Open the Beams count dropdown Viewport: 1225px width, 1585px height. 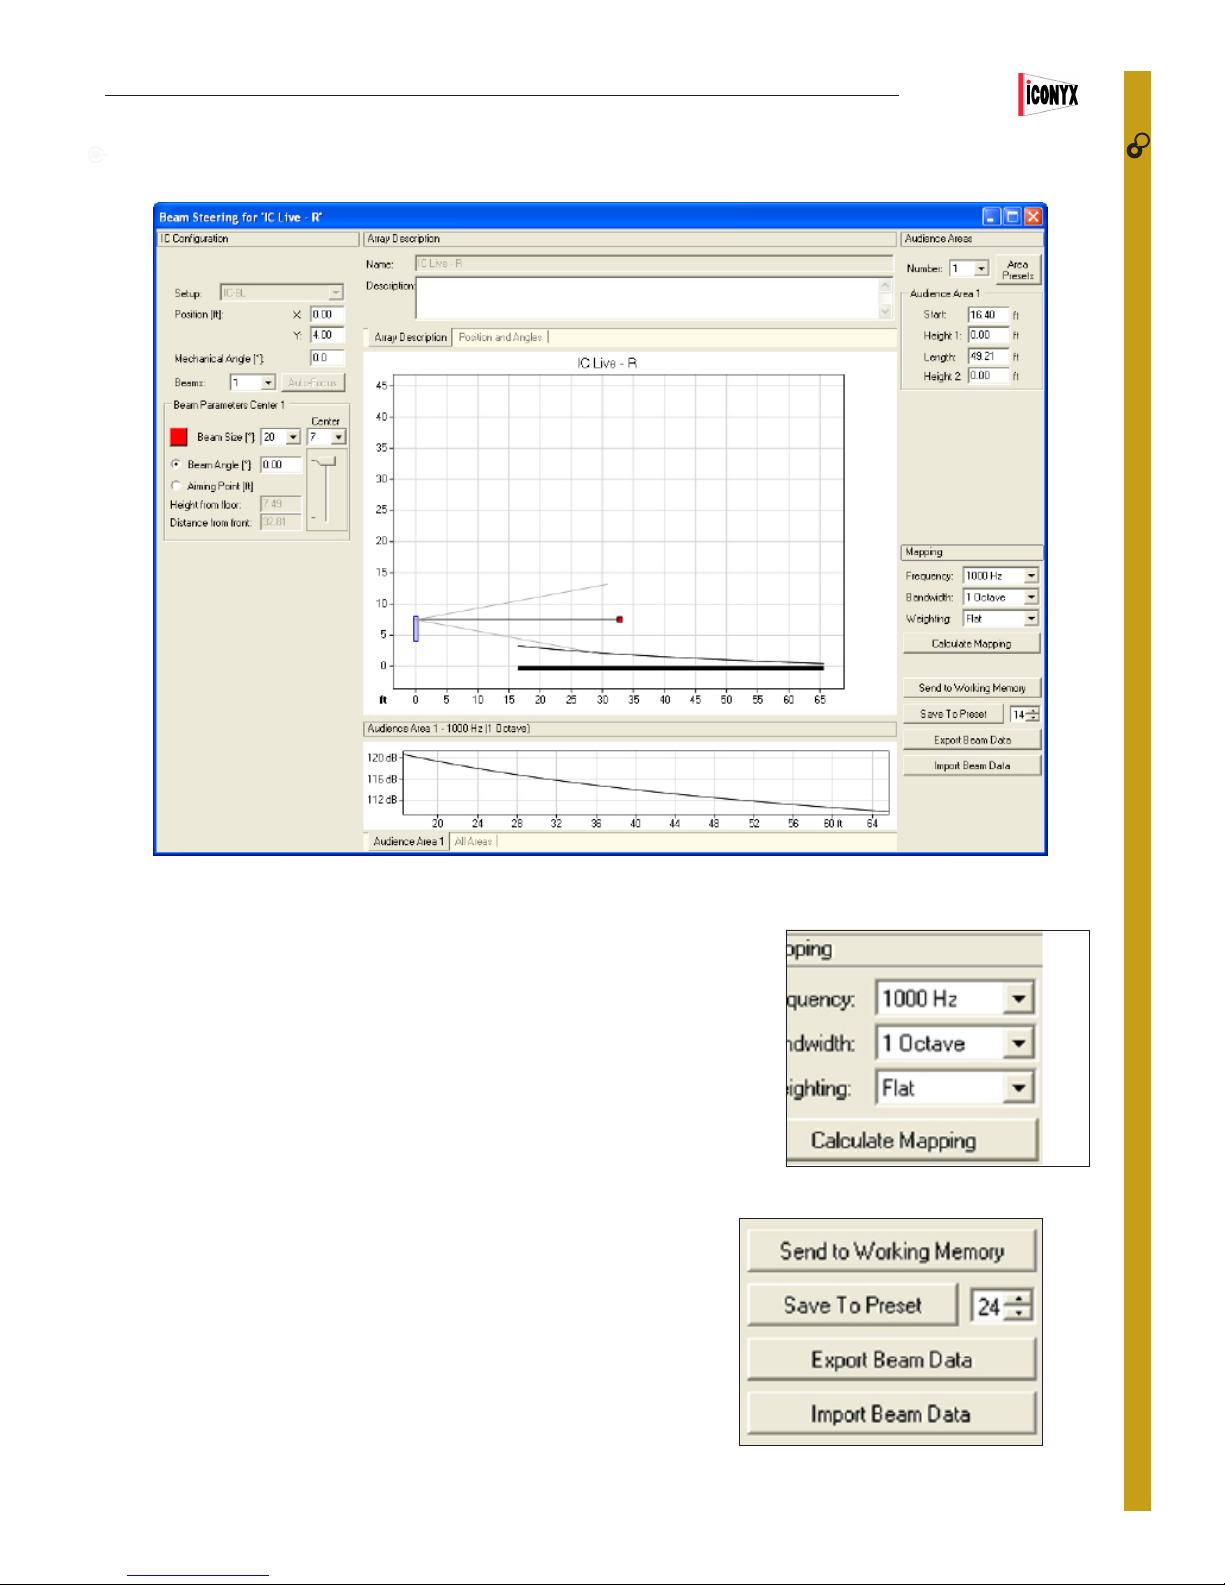tap(268, 383)
